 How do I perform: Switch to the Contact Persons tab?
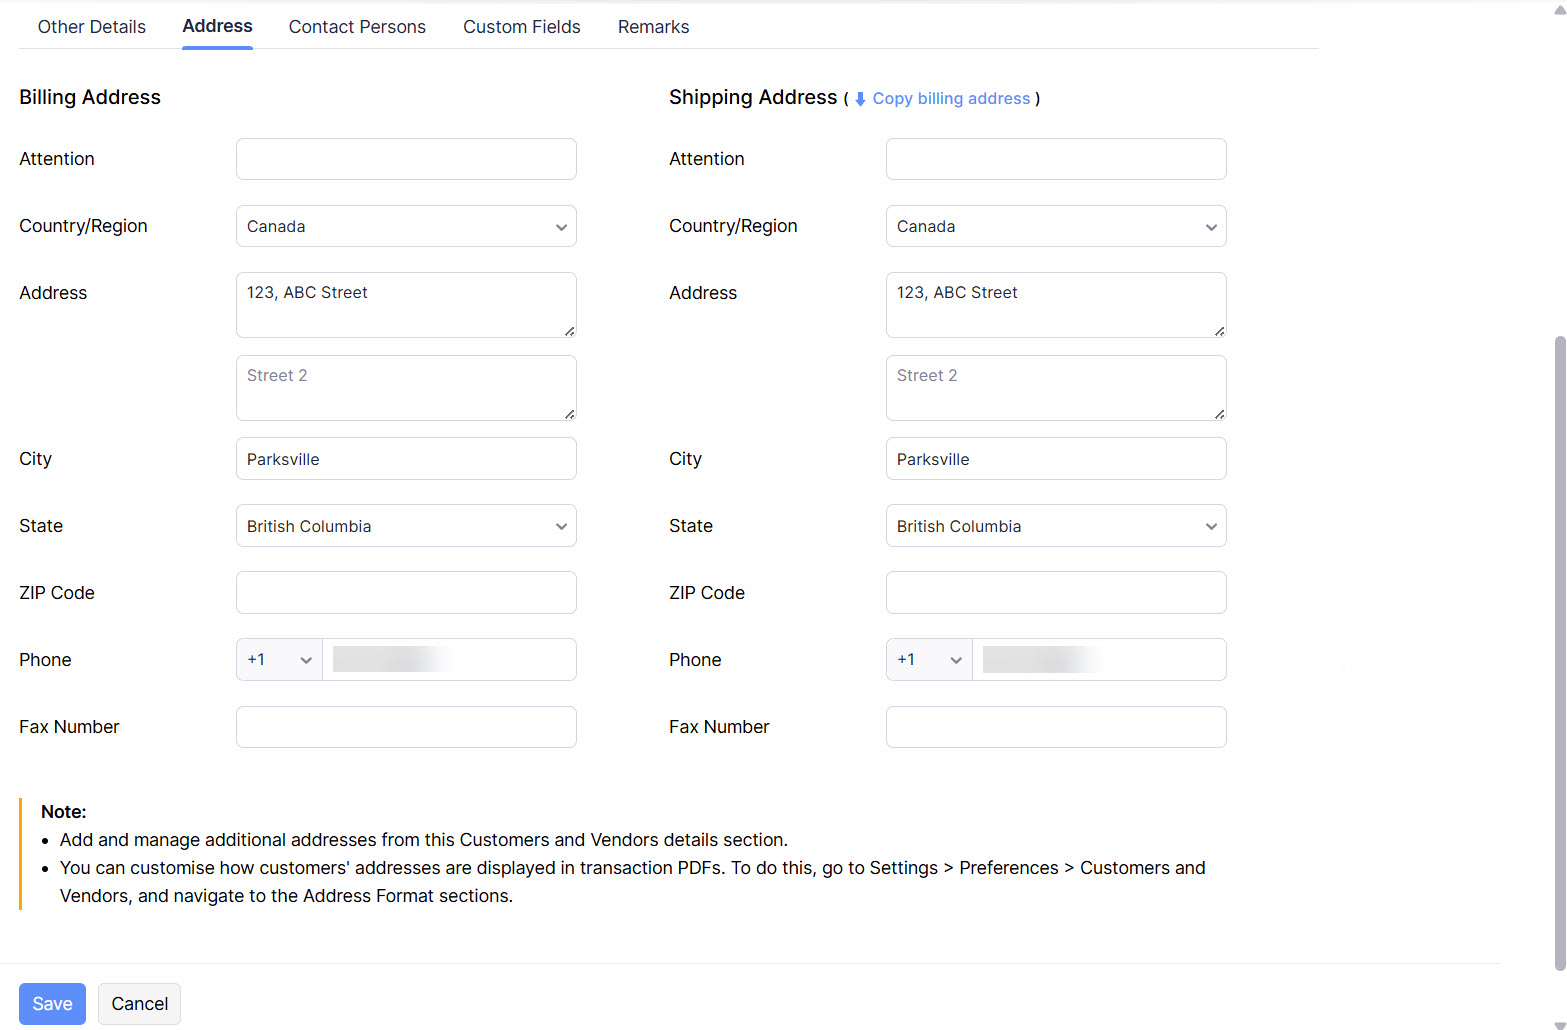357,27
